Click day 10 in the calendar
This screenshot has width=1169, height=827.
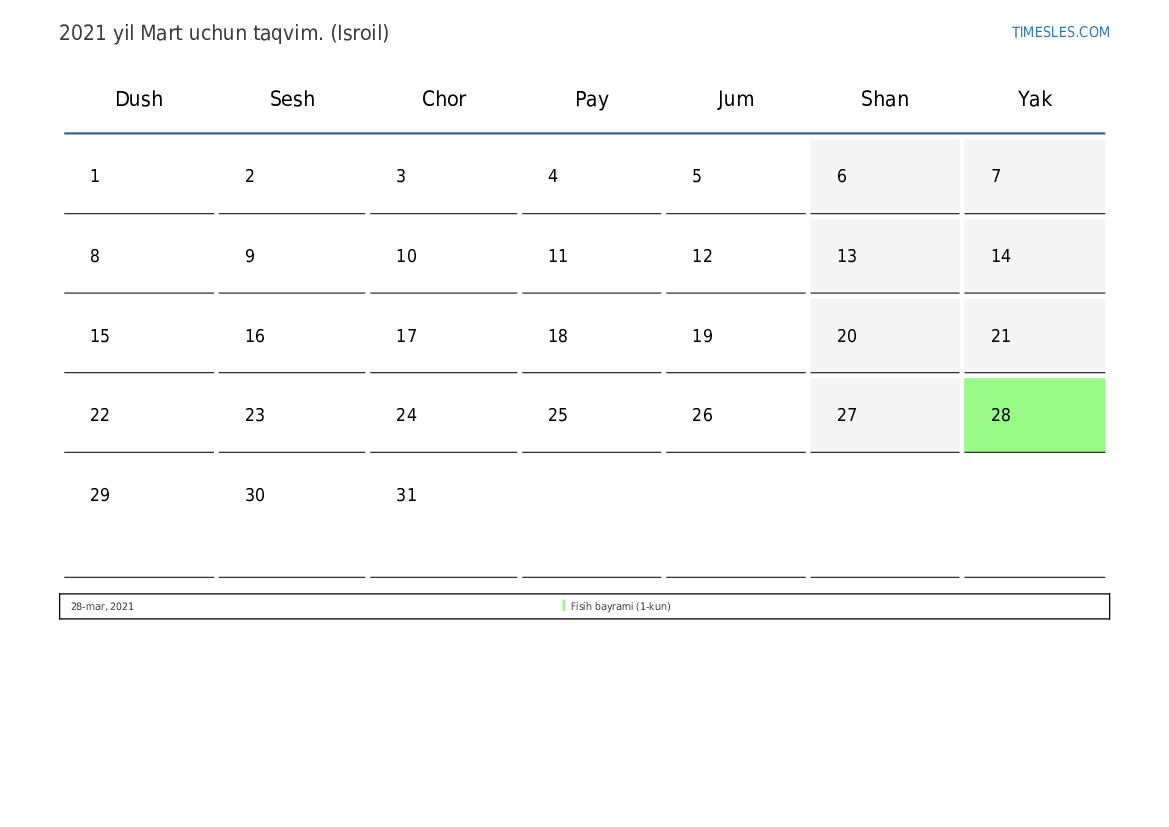[x=444, y=256]
